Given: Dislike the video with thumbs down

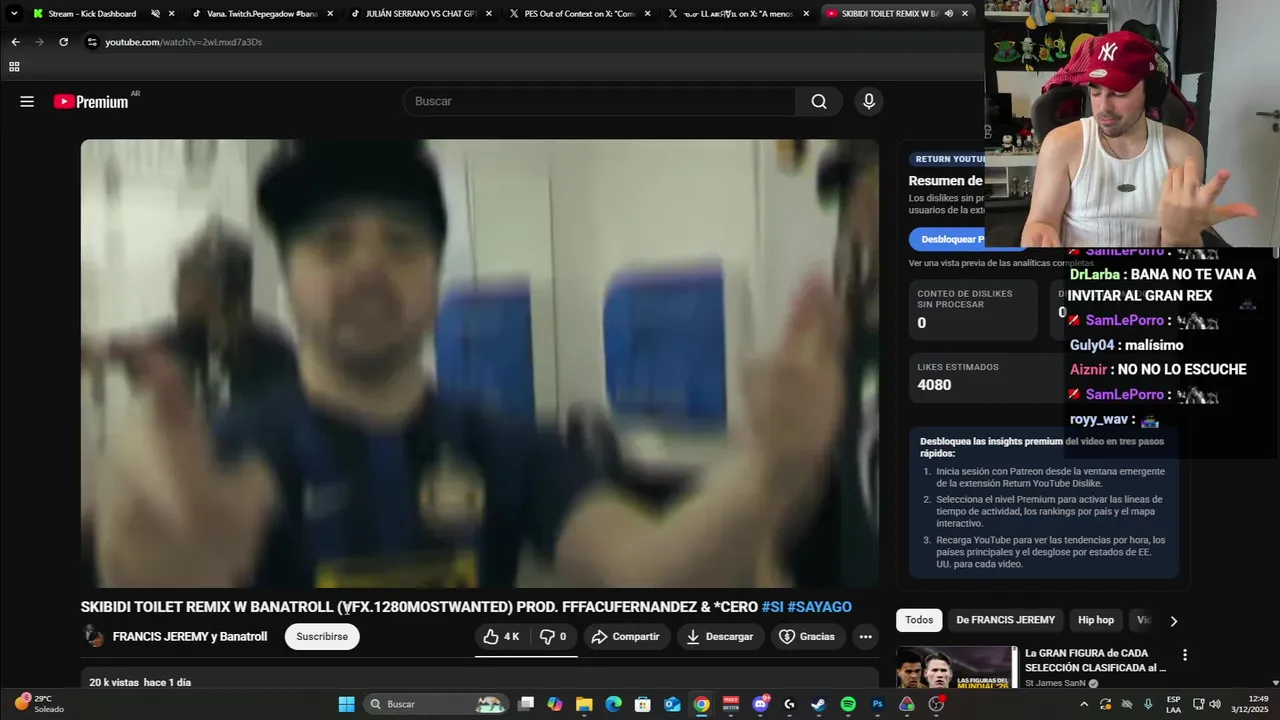Looking at the screenshot, I should (553, 636).
